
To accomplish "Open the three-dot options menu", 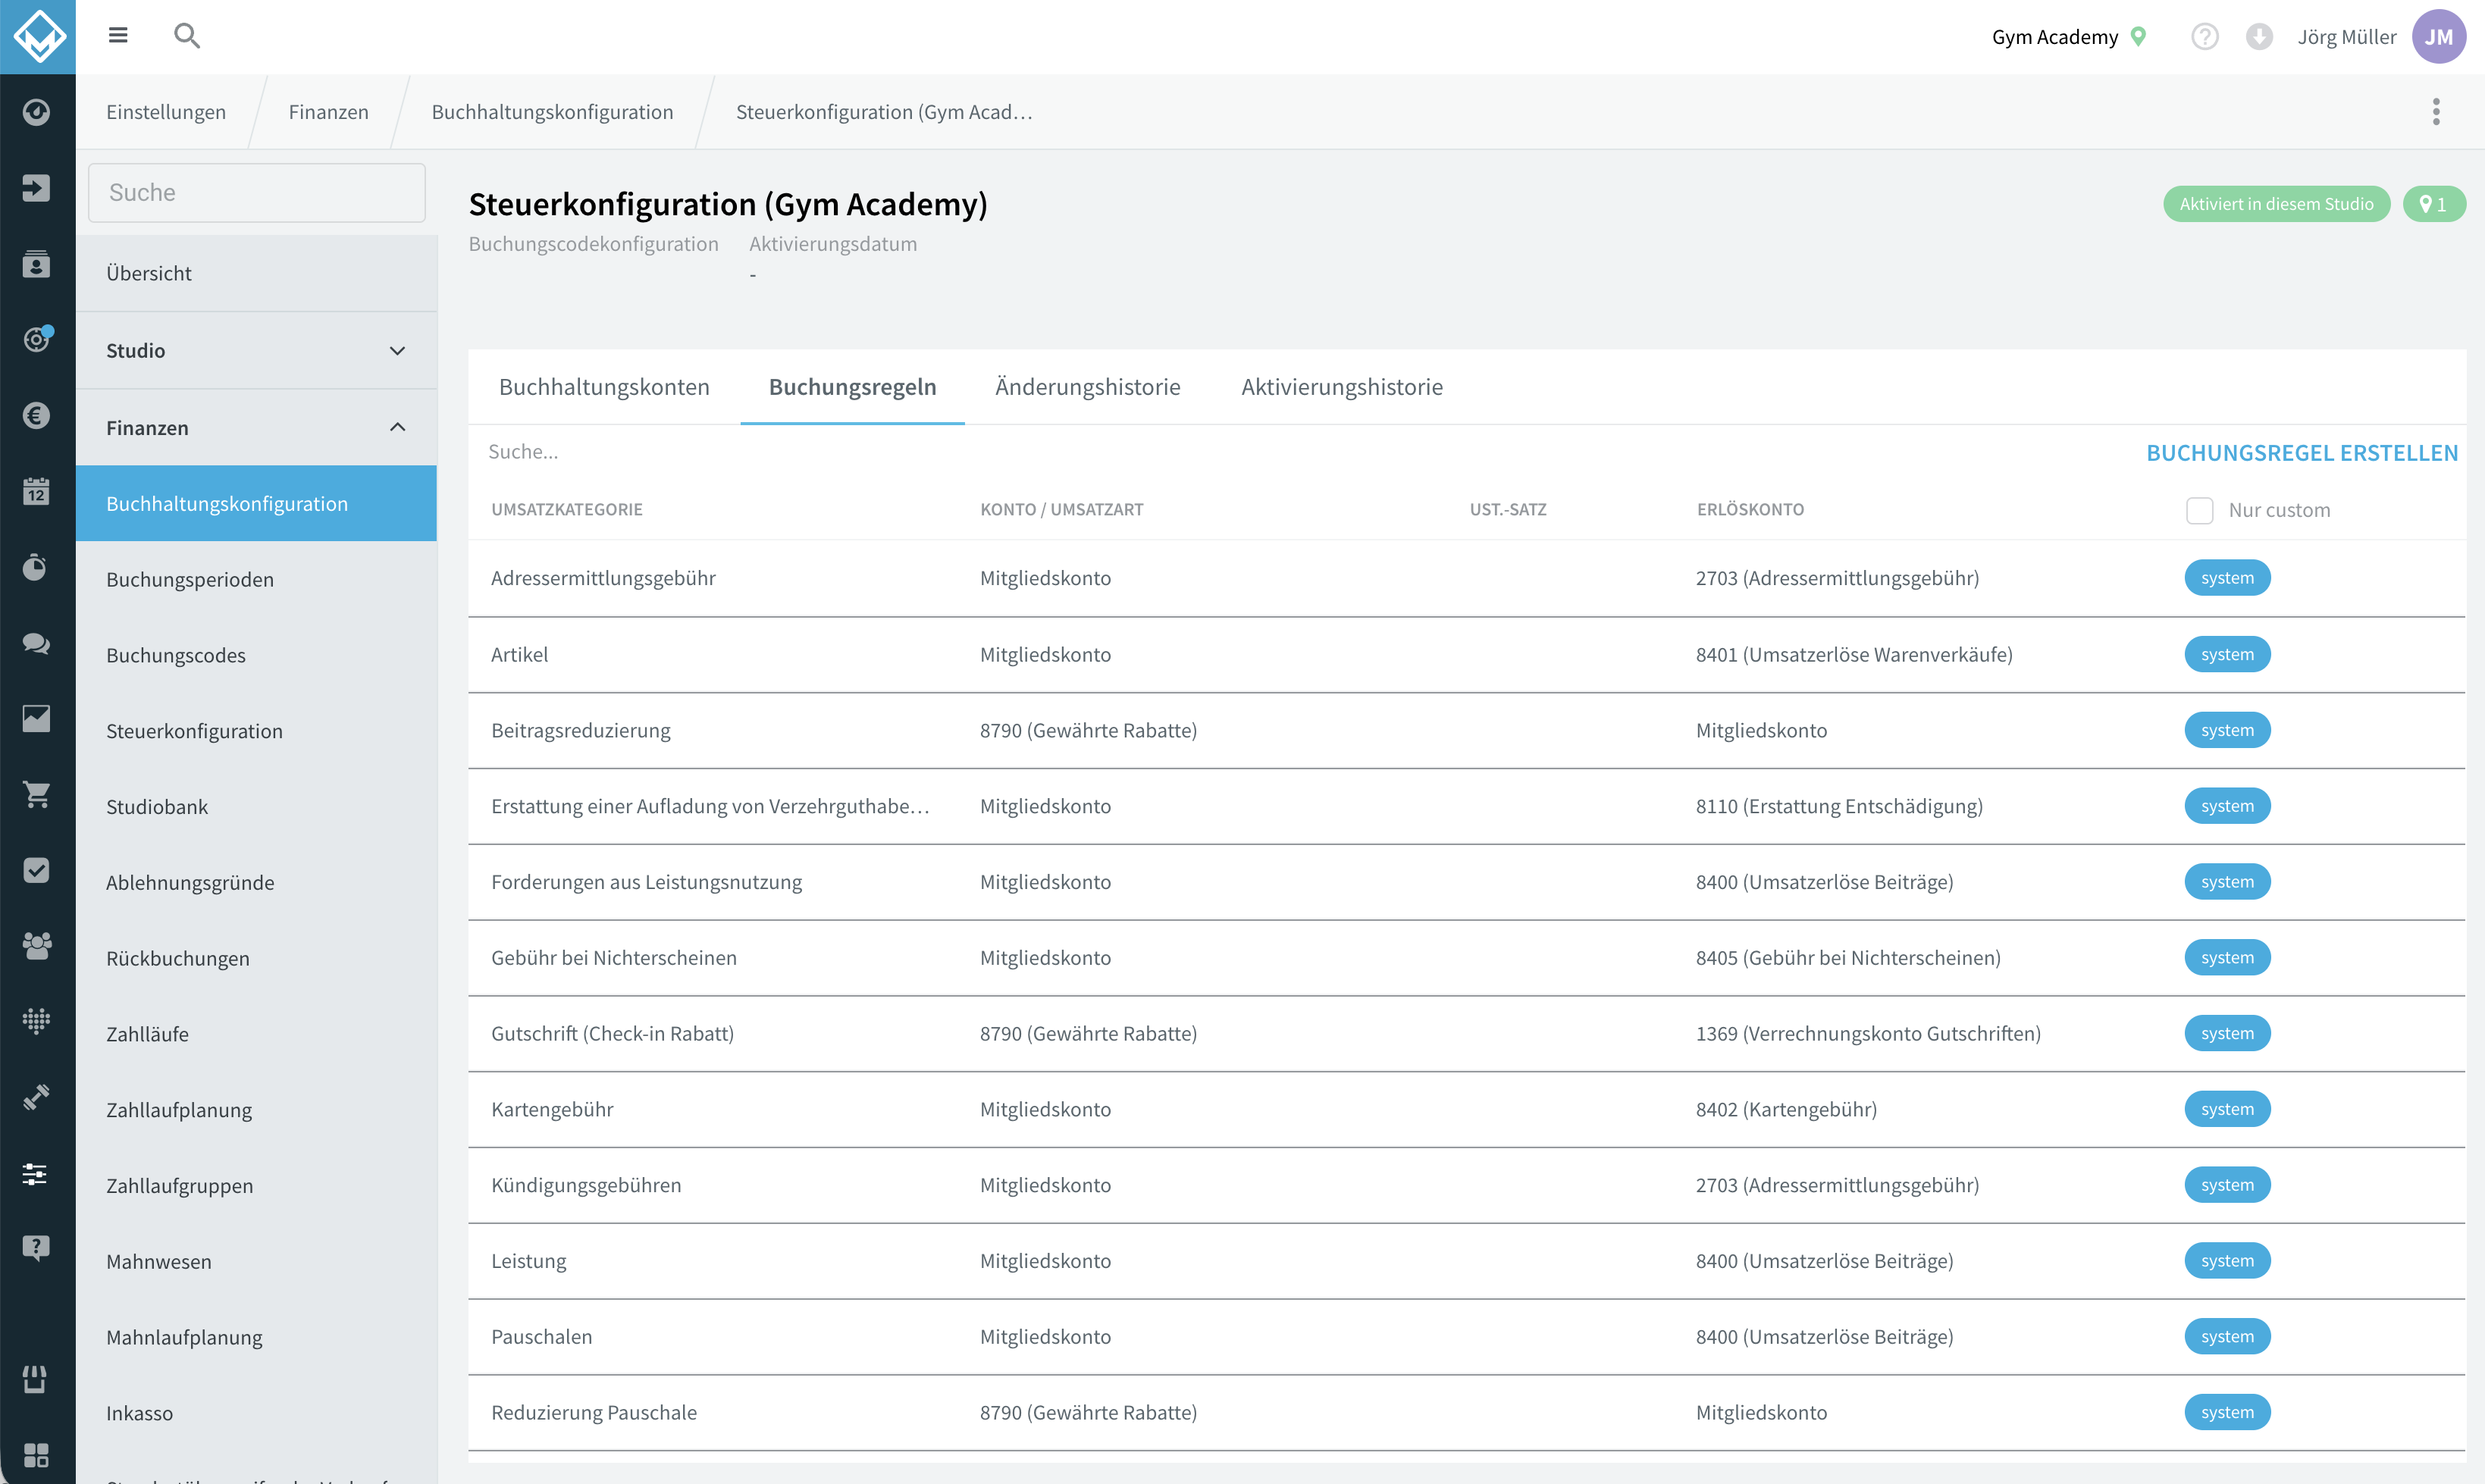I will coord(2436,111).
